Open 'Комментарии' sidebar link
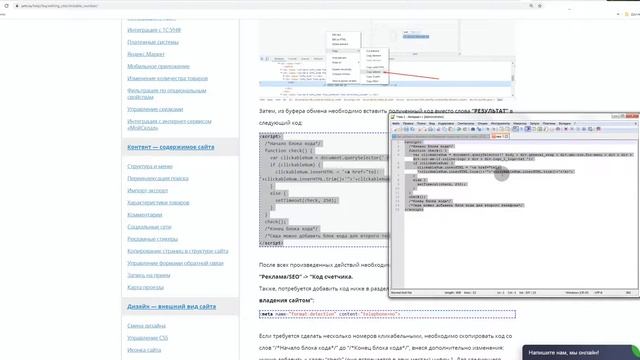This screenshot has height=360, width=640. point(144,215)
